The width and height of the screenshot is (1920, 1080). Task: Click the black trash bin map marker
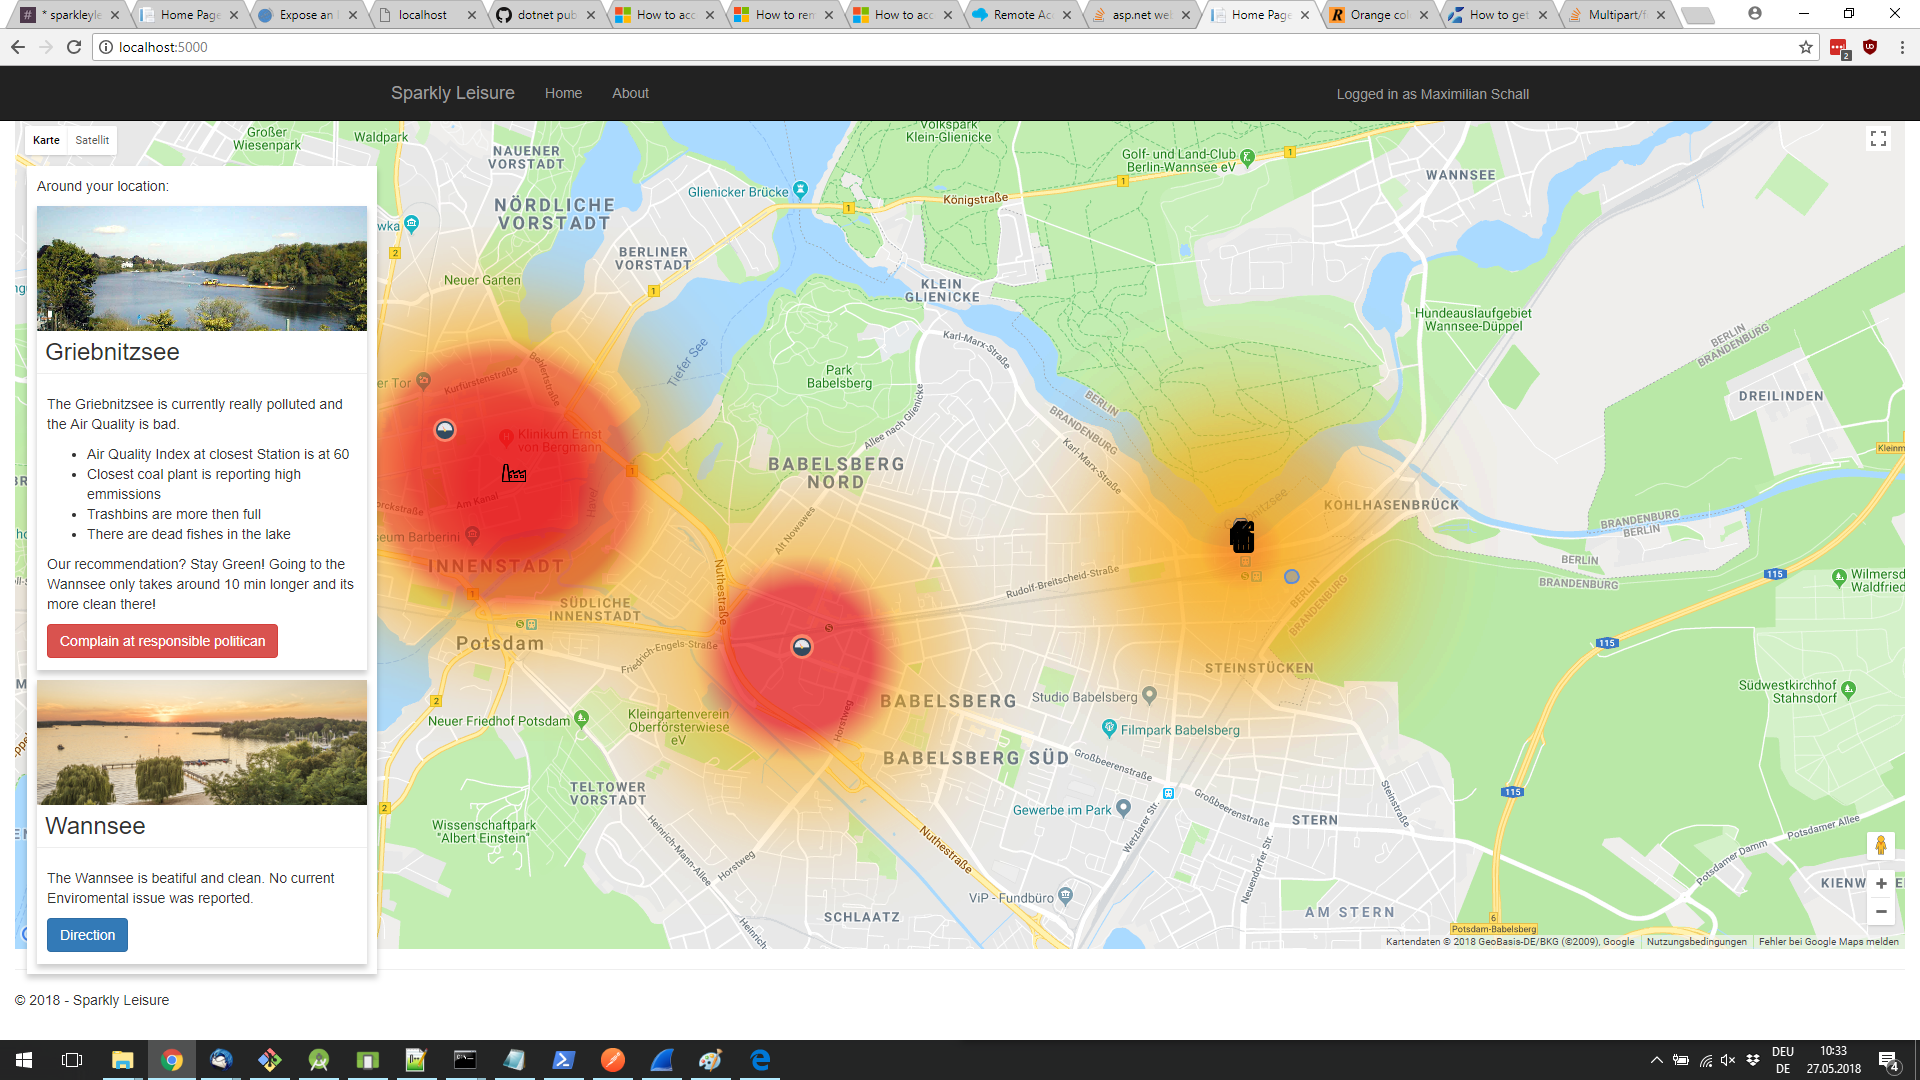pyautogui.click(x=1242, y=537)
